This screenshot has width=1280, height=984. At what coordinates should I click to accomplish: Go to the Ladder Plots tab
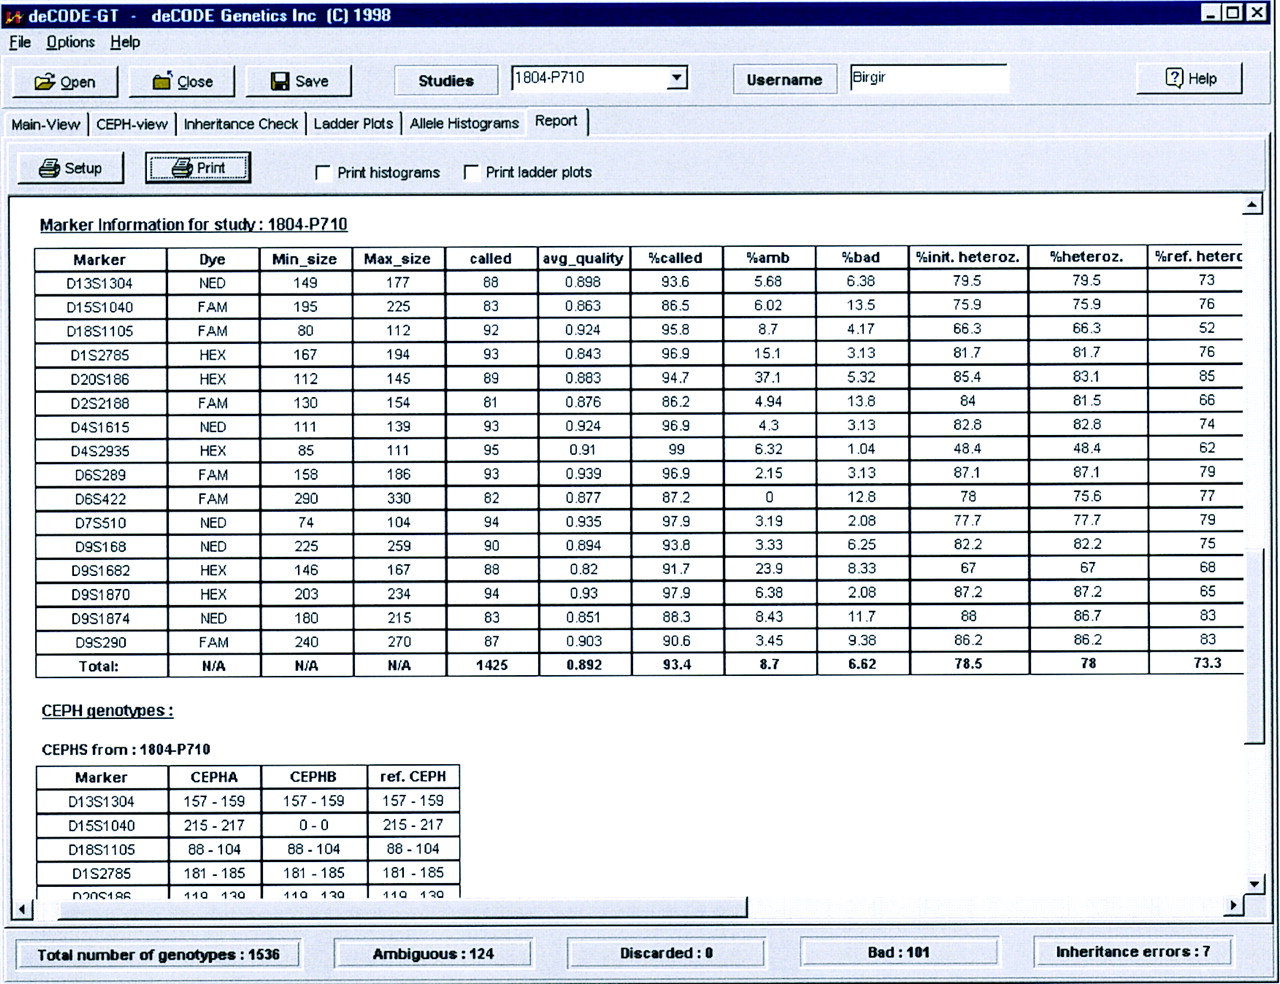tap(353, 124)
